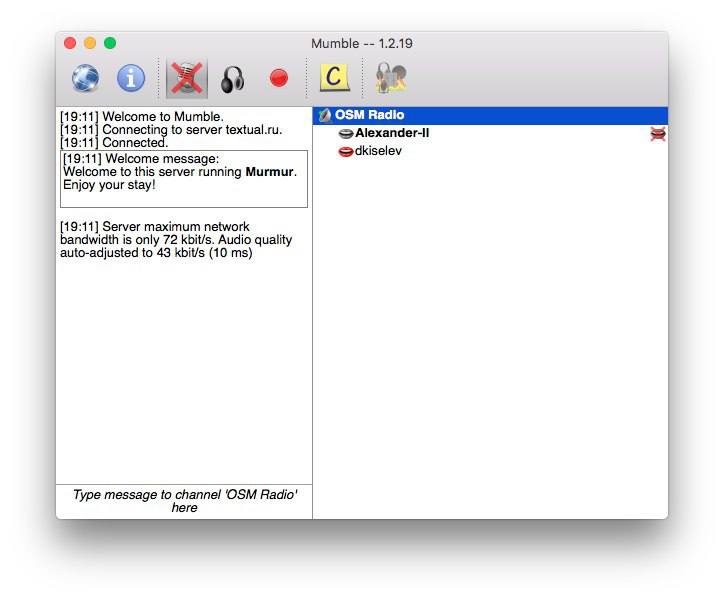The width and height of the screenshot is (724, 599).
Task: Click the 'Mumble -- 1.2.19' window title
Action: [362, 43]
